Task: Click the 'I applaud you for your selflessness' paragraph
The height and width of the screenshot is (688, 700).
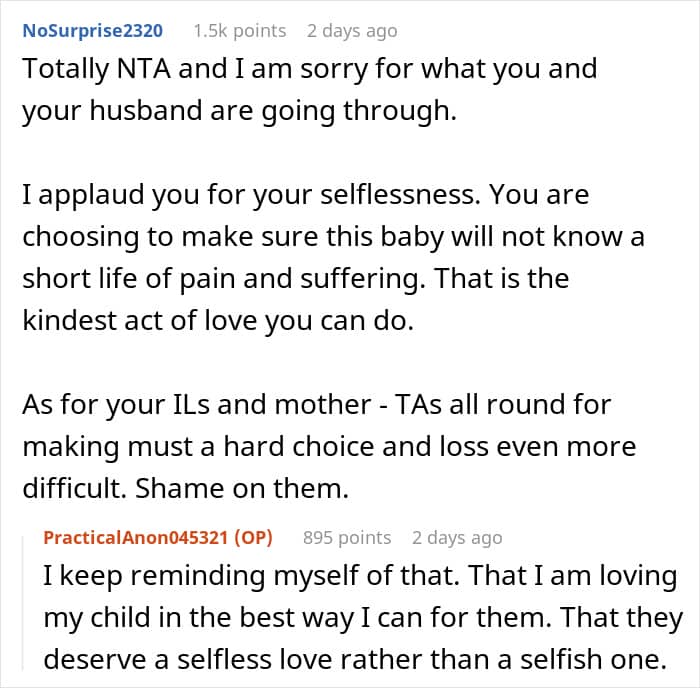Action: (x=333, y=258)
